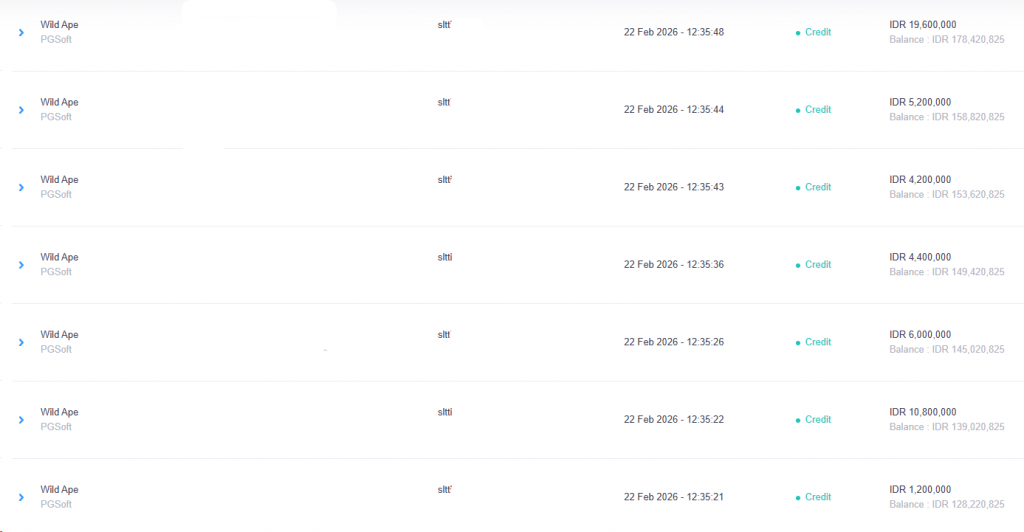The image size is (1024, 532).
Task: Expand the transaction row at 12:35:48
Action: pos(21,33)
